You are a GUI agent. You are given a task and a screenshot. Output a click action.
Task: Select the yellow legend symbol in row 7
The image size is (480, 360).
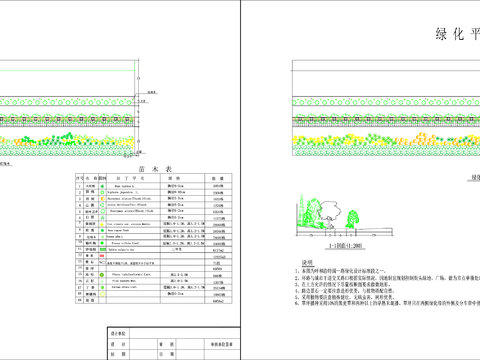pyautogui.click(x=102, y=224)
